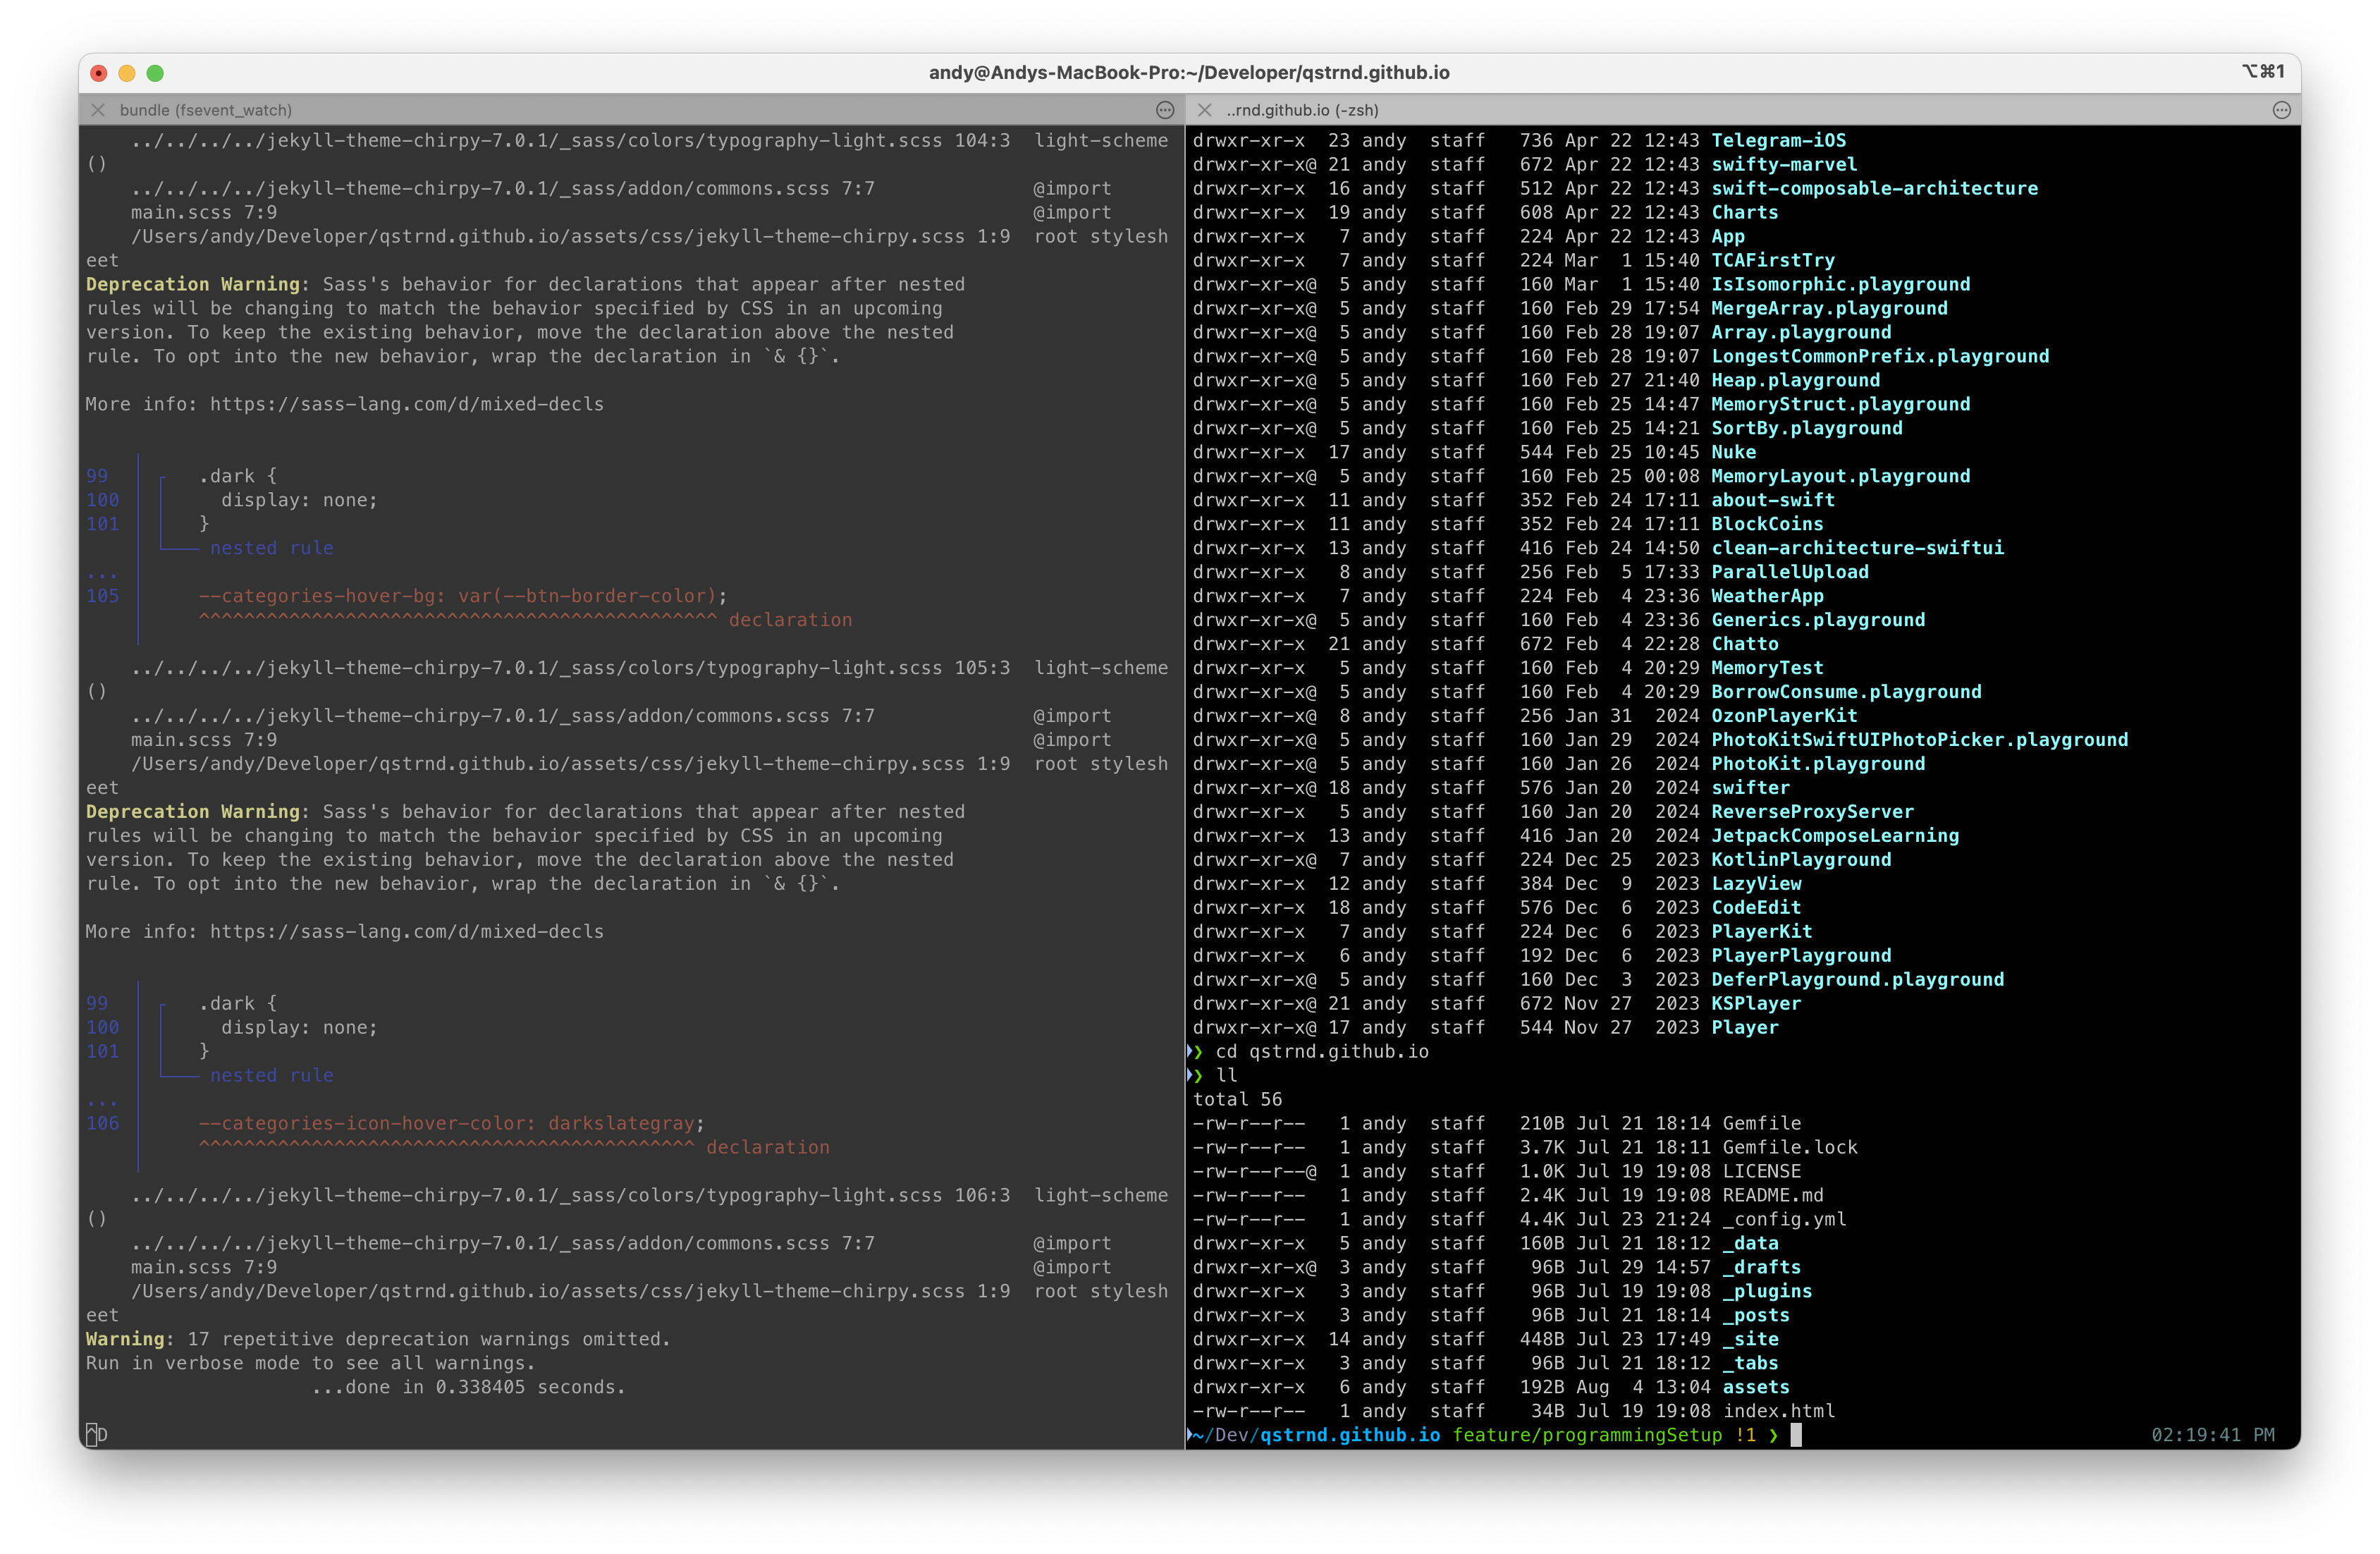Open left pane options menu icon
Screen dimensions: 2380x1554
point(1165,110)
